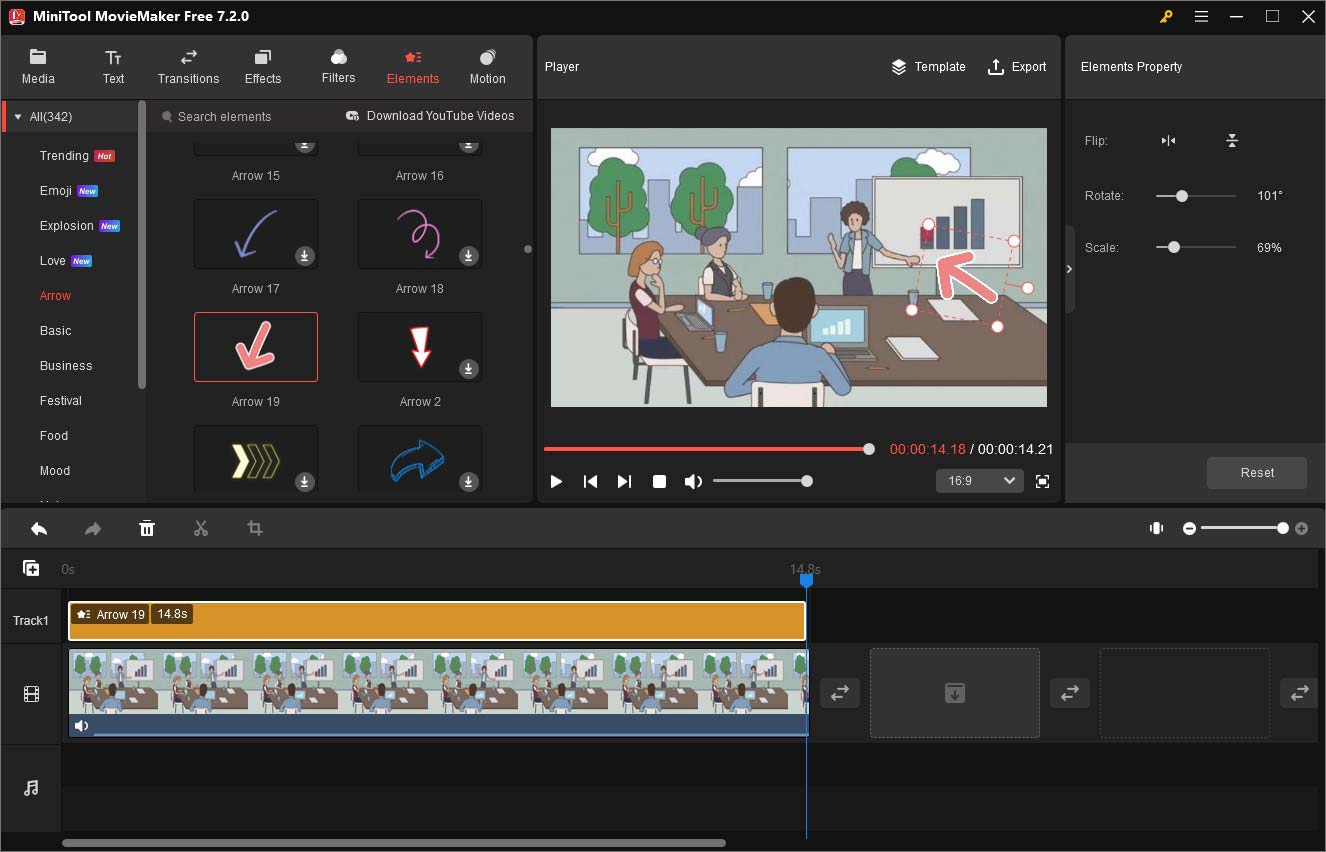Download the Arrow 17 element
Viewport: 1326px width, 852px height.
[x=305, y=256]
